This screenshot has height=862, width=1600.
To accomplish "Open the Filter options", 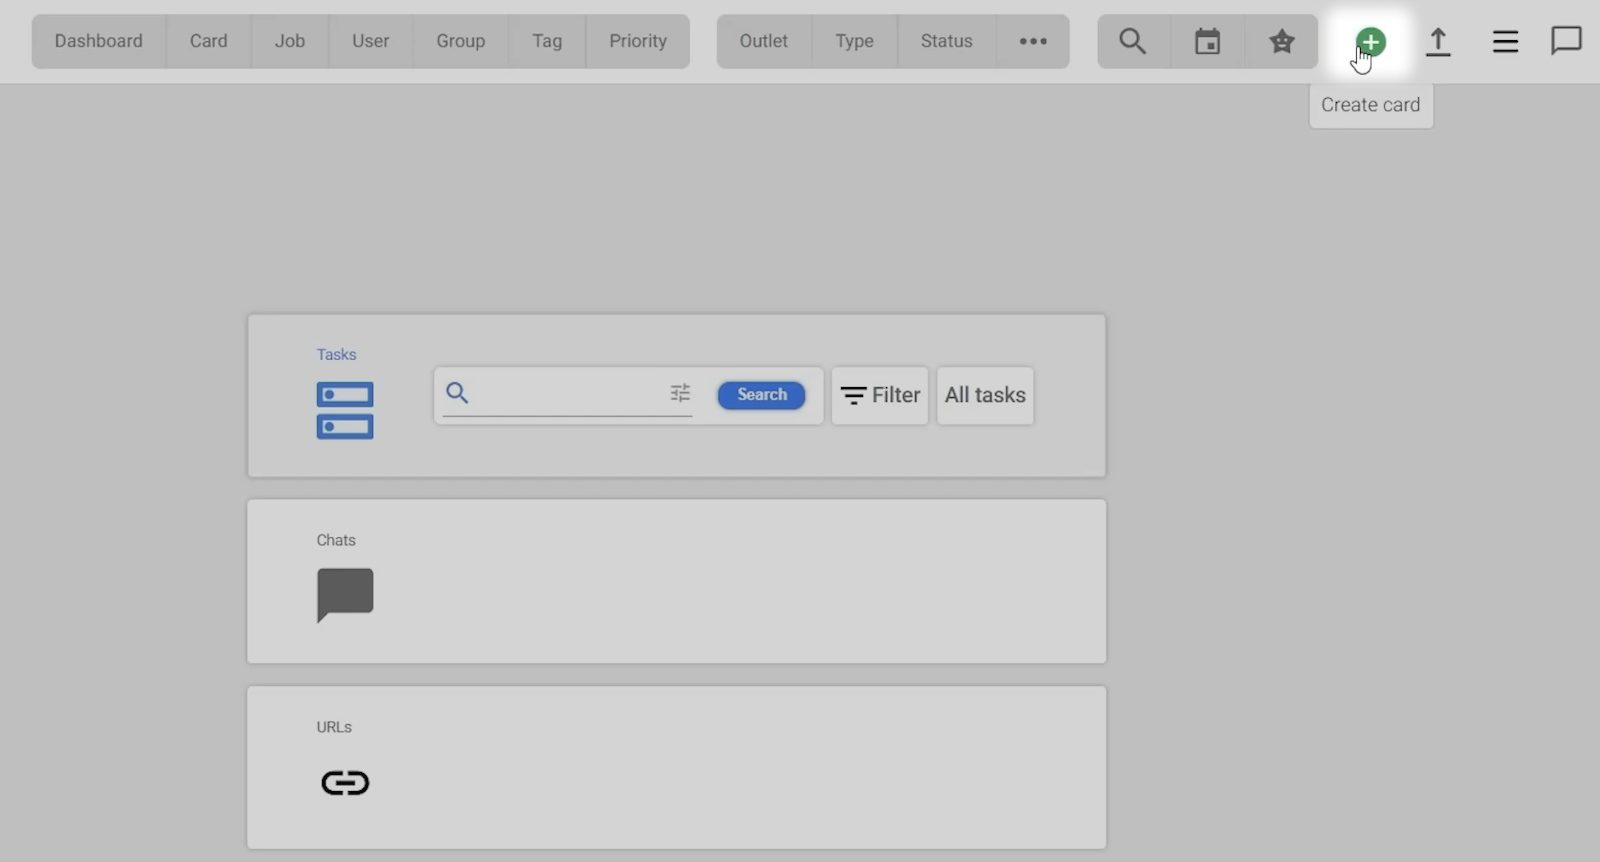I will click(x=880, y=395).
